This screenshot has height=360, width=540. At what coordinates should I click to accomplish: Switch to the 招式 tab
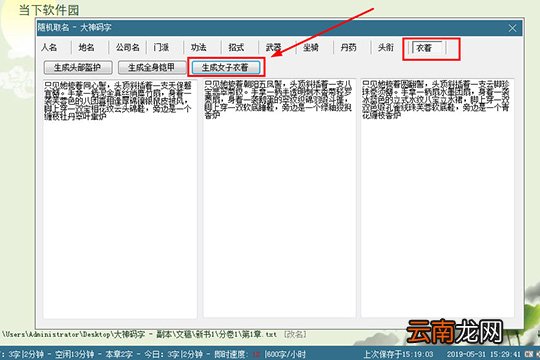[236, 47]
